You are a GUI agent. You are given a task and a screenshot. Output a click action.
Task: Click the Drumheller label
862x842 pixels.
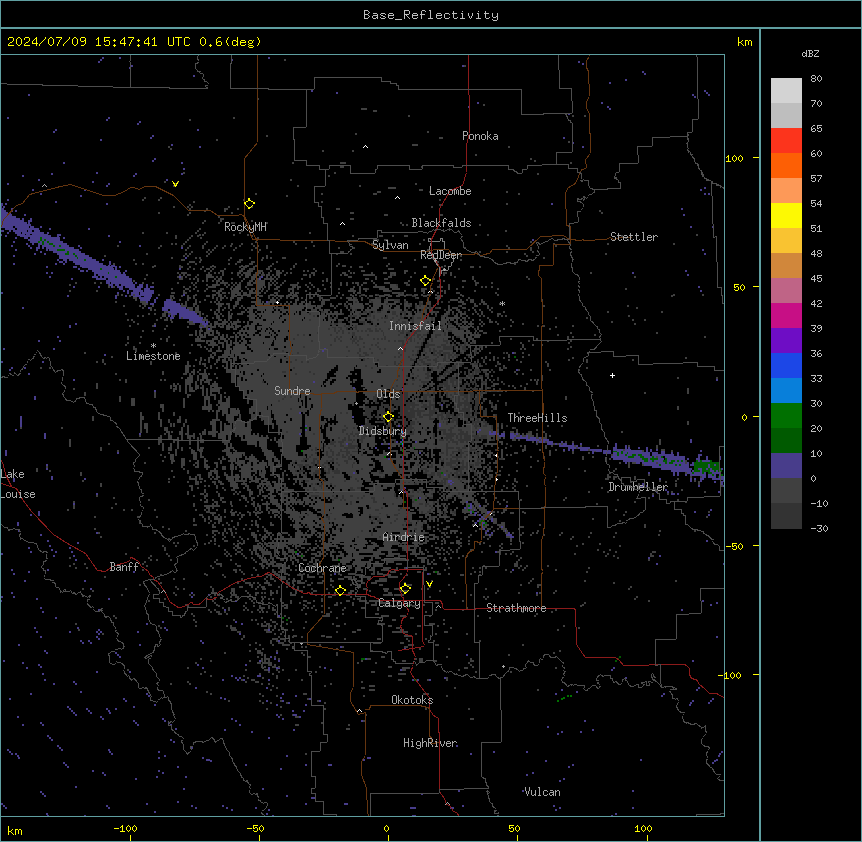point(638,487)
